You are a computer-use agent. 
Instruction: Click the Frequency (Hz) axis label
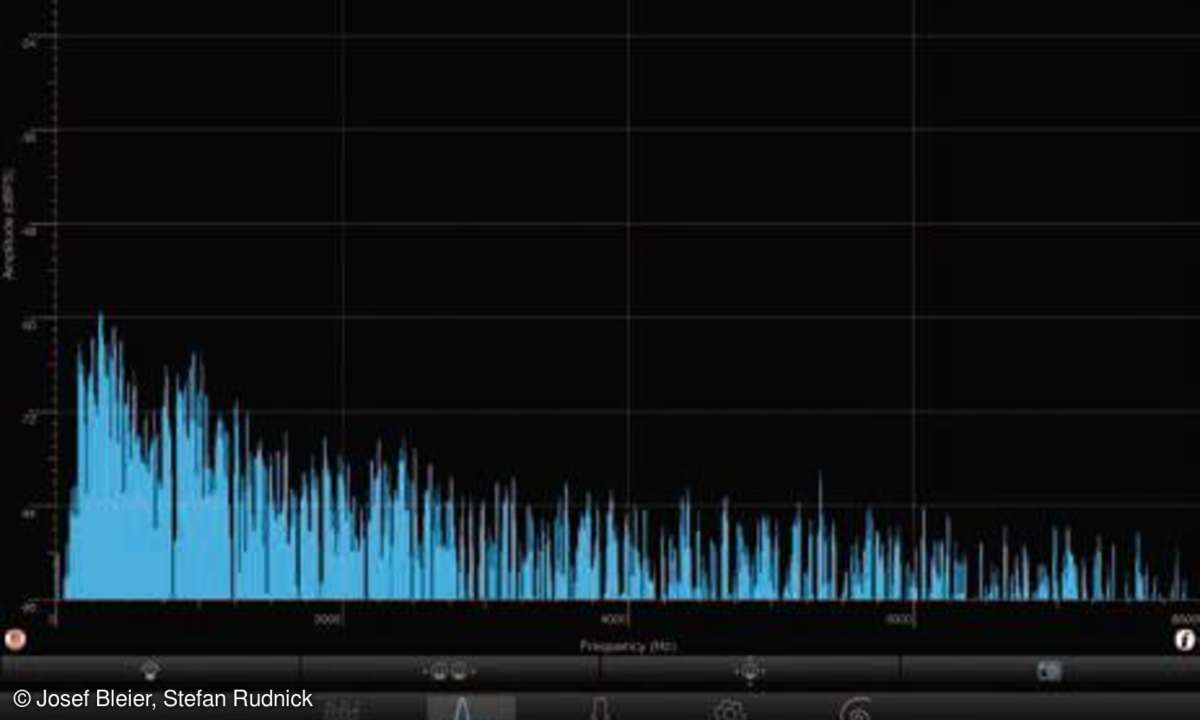click(629, 646)
